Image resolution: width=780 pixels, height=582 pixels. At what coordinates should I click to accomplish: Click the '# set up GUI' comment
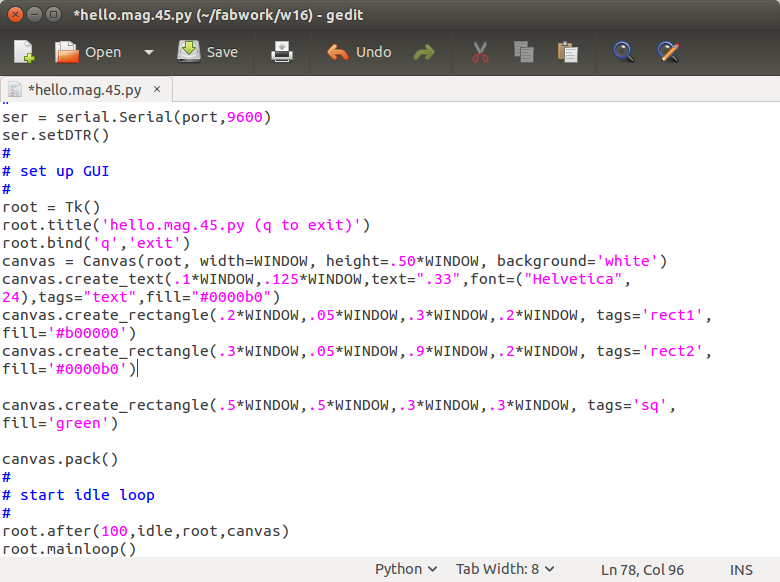pyautogui.click(x=55, y=171)
